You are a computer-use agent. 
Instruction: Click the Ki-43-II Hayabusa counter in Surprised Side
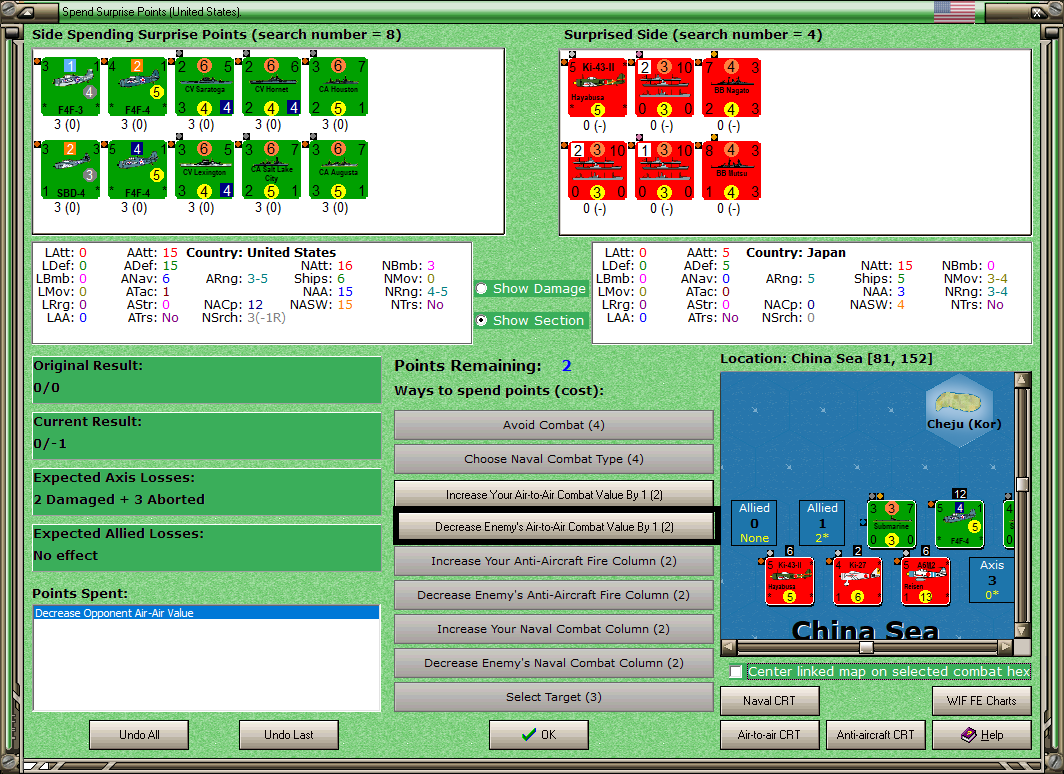coord(597,88)
